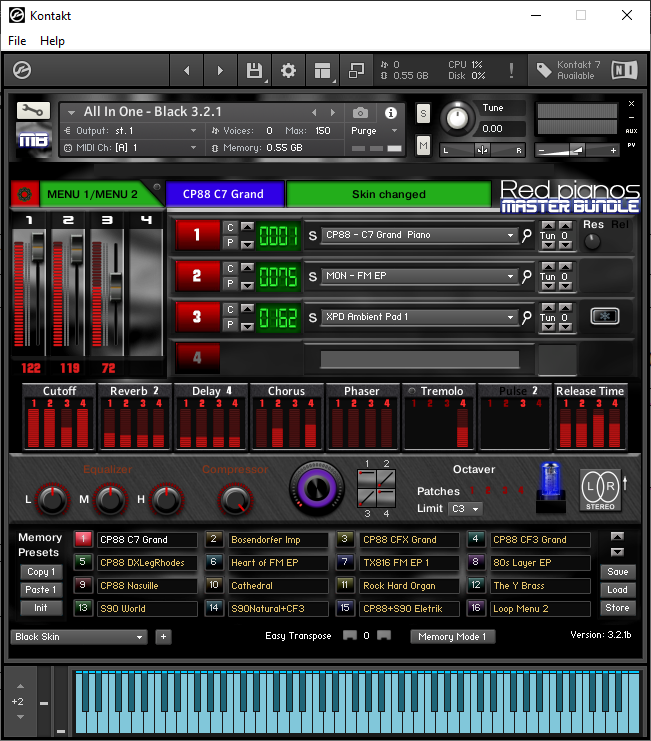Open the workspace layout panel icon

322,70
